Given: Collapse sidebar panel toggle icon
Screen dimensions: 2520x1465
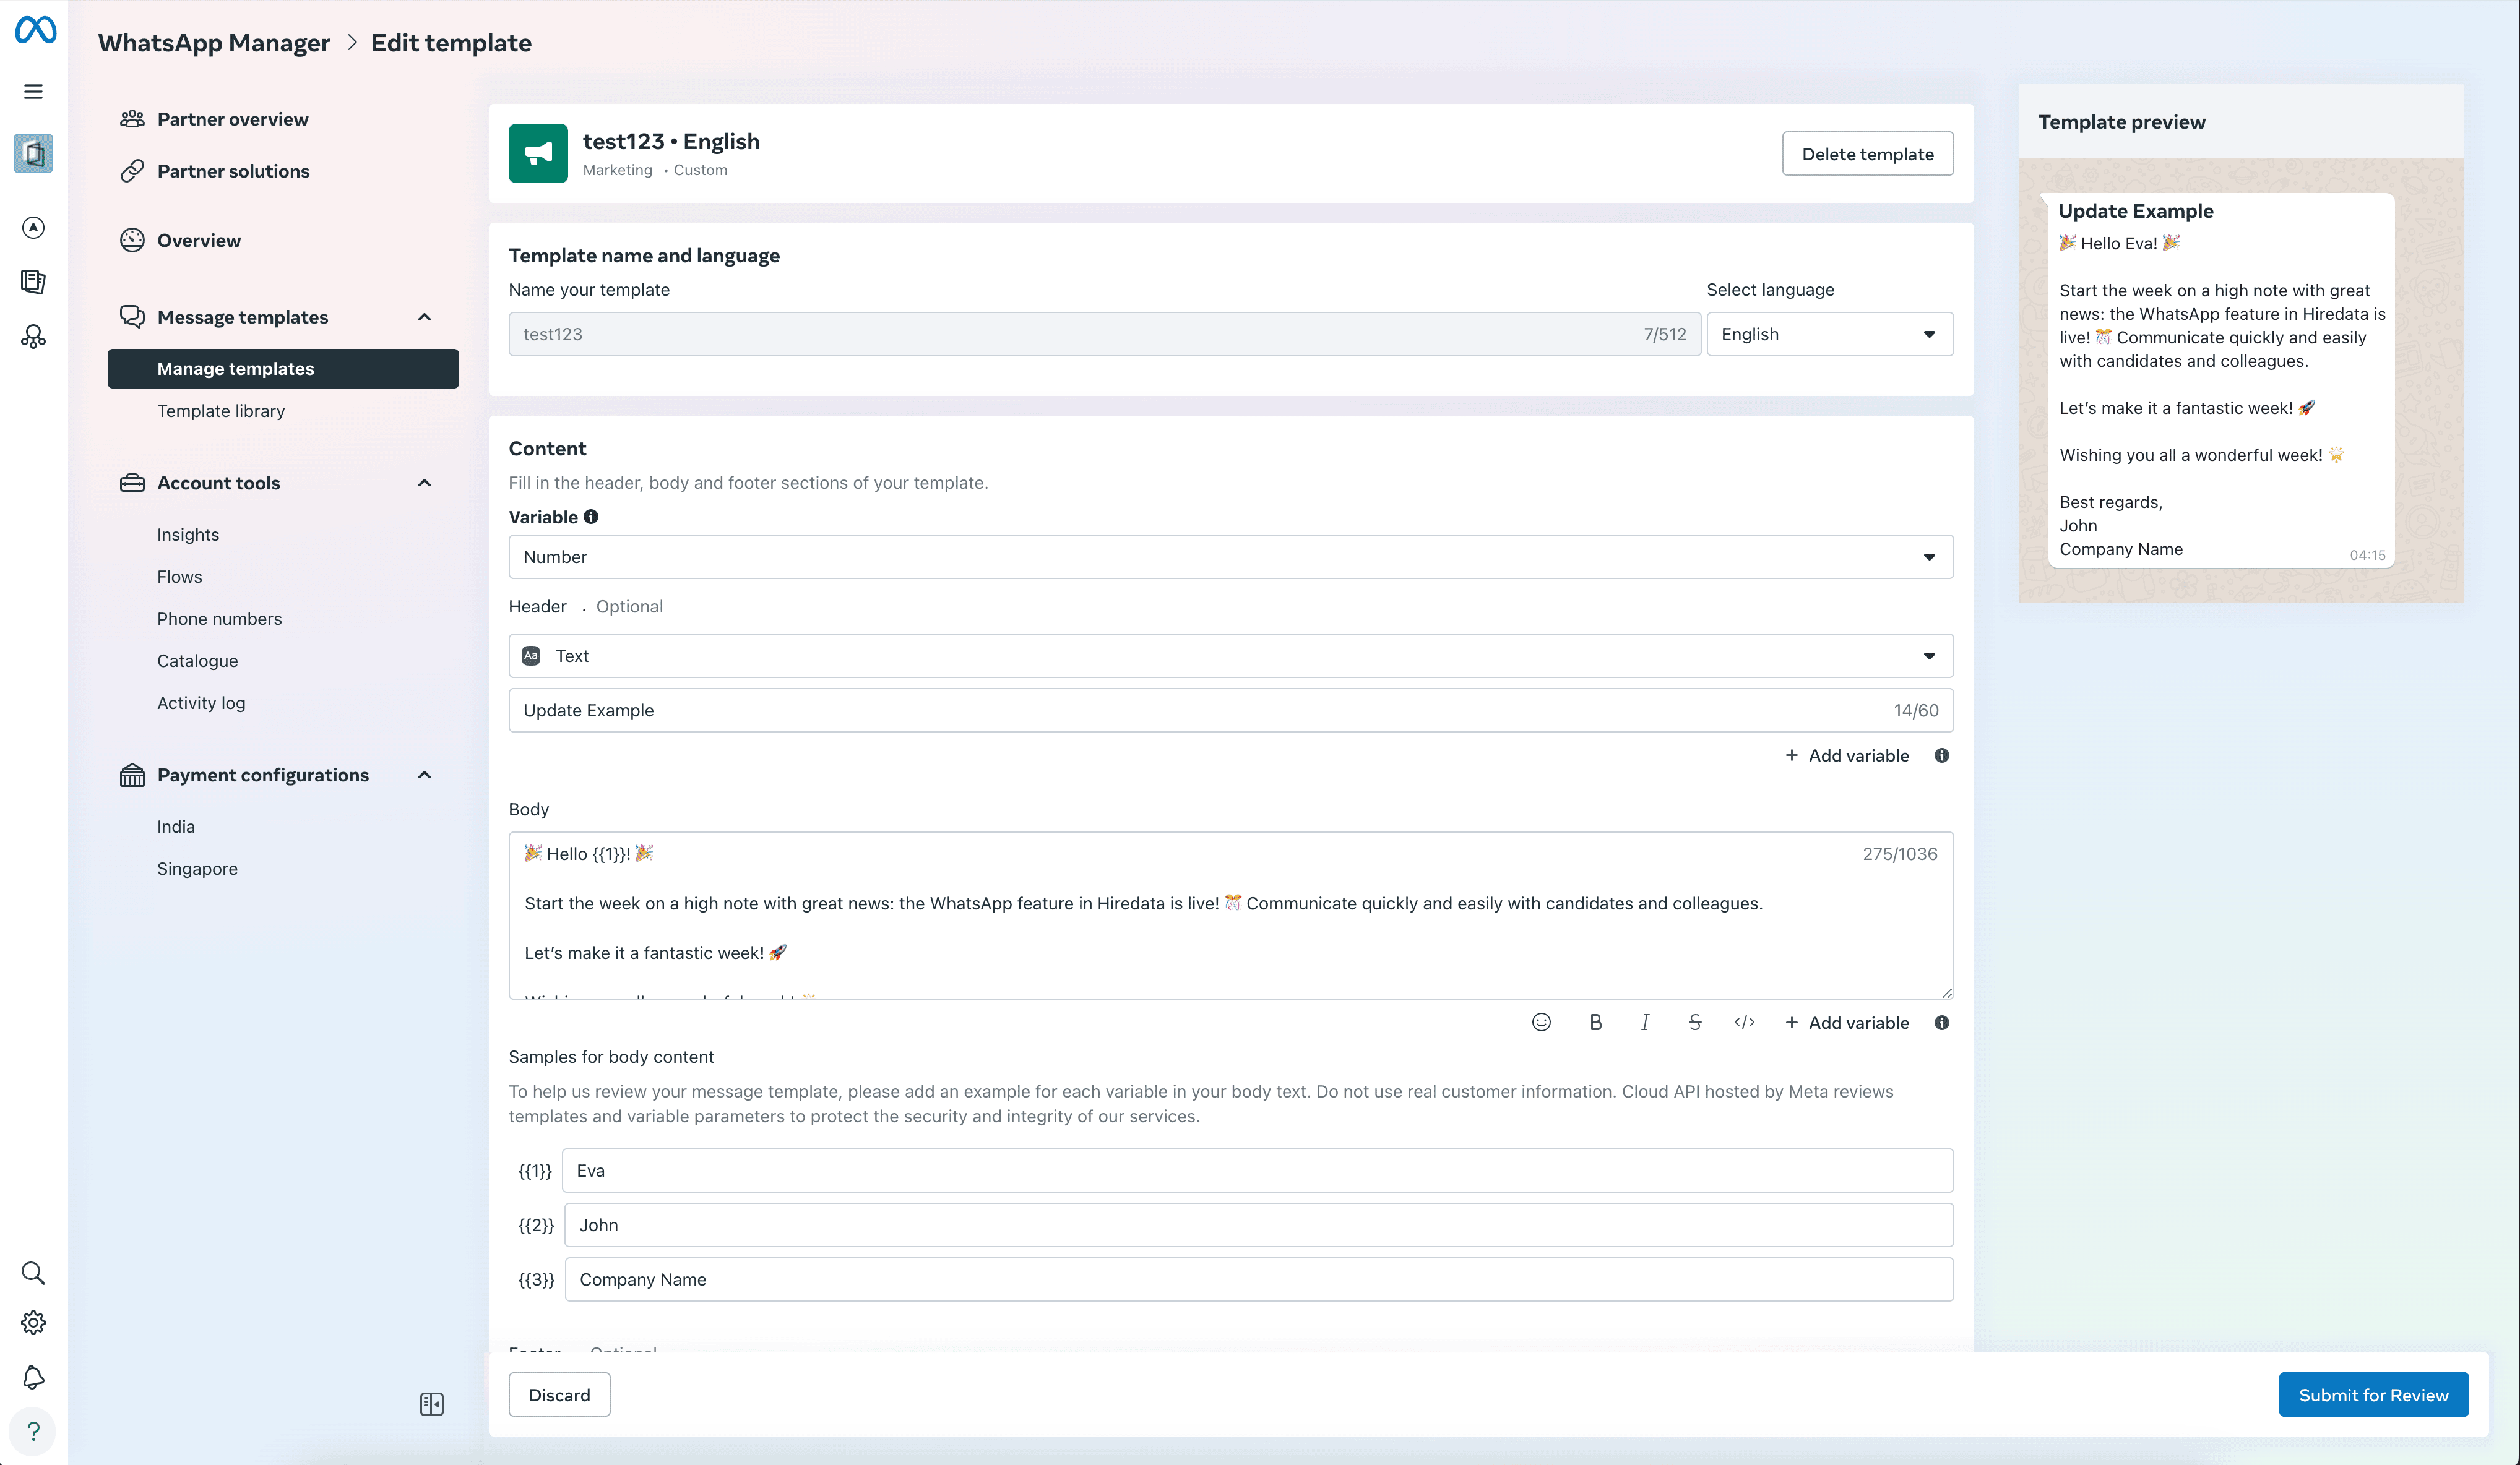Looking at the screenshot, I should [x=432, y=1404].
